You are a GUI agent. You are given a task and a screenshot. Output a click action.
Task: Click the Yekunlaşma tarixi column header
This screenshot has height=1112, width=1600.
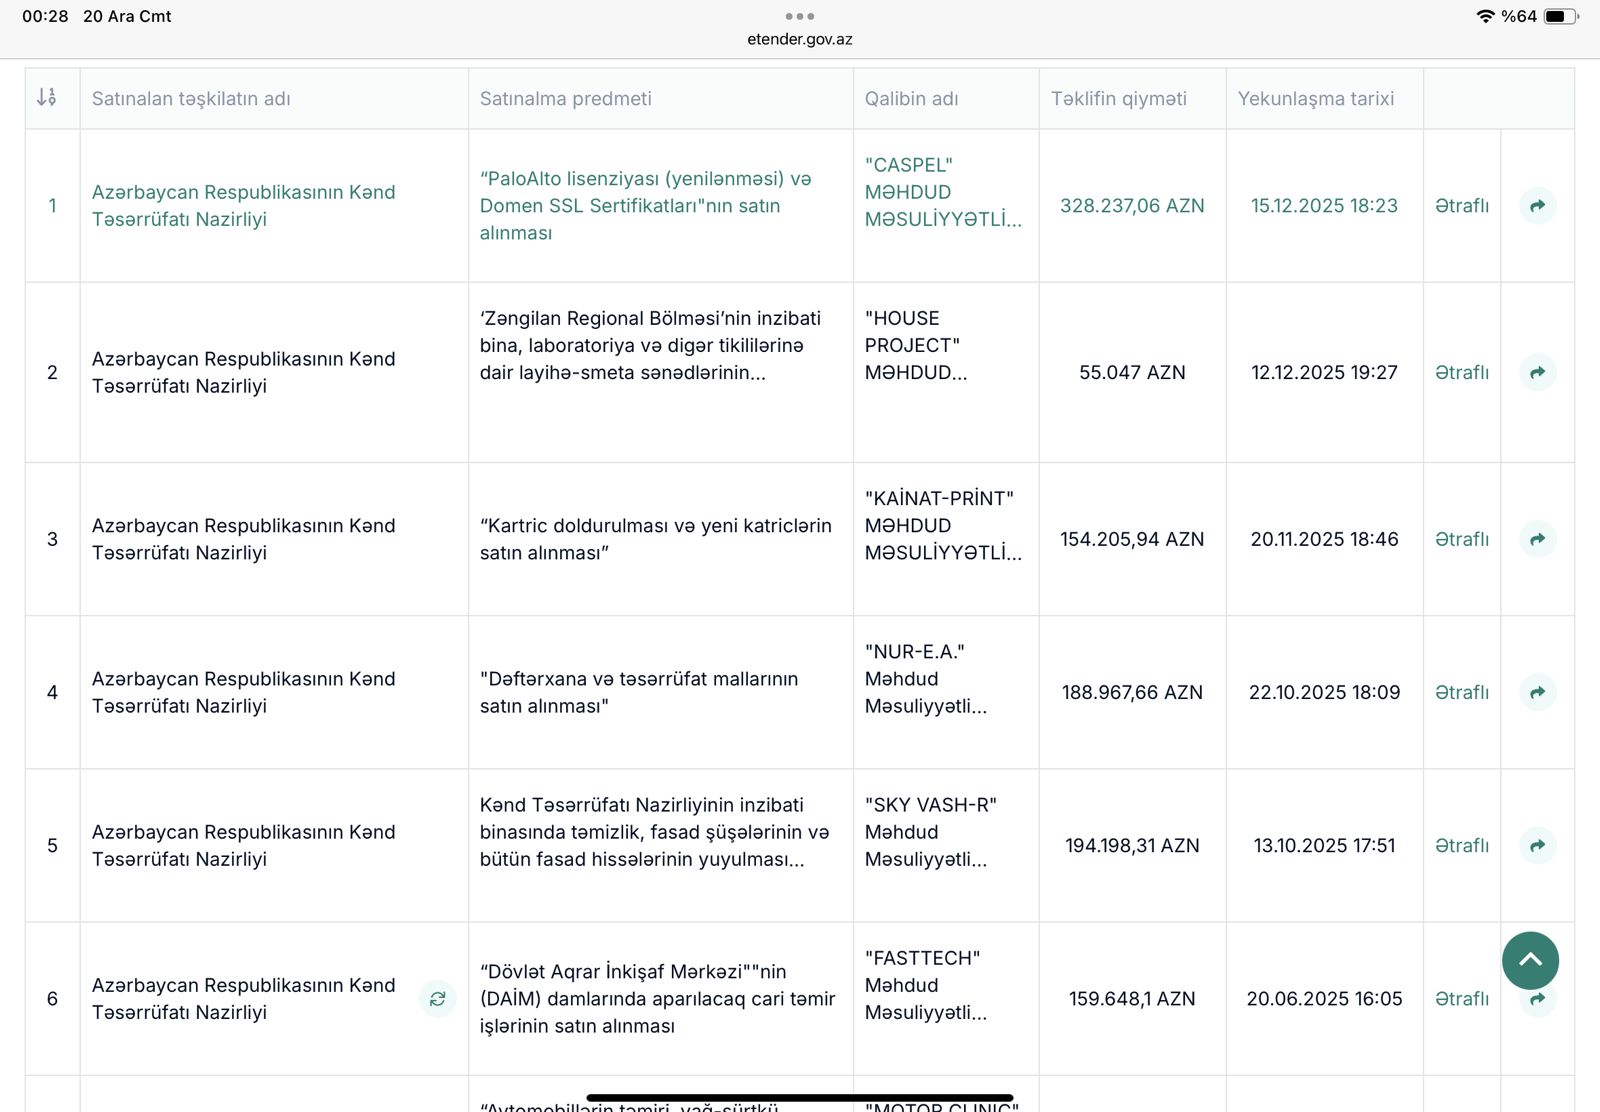[1315, 98]
